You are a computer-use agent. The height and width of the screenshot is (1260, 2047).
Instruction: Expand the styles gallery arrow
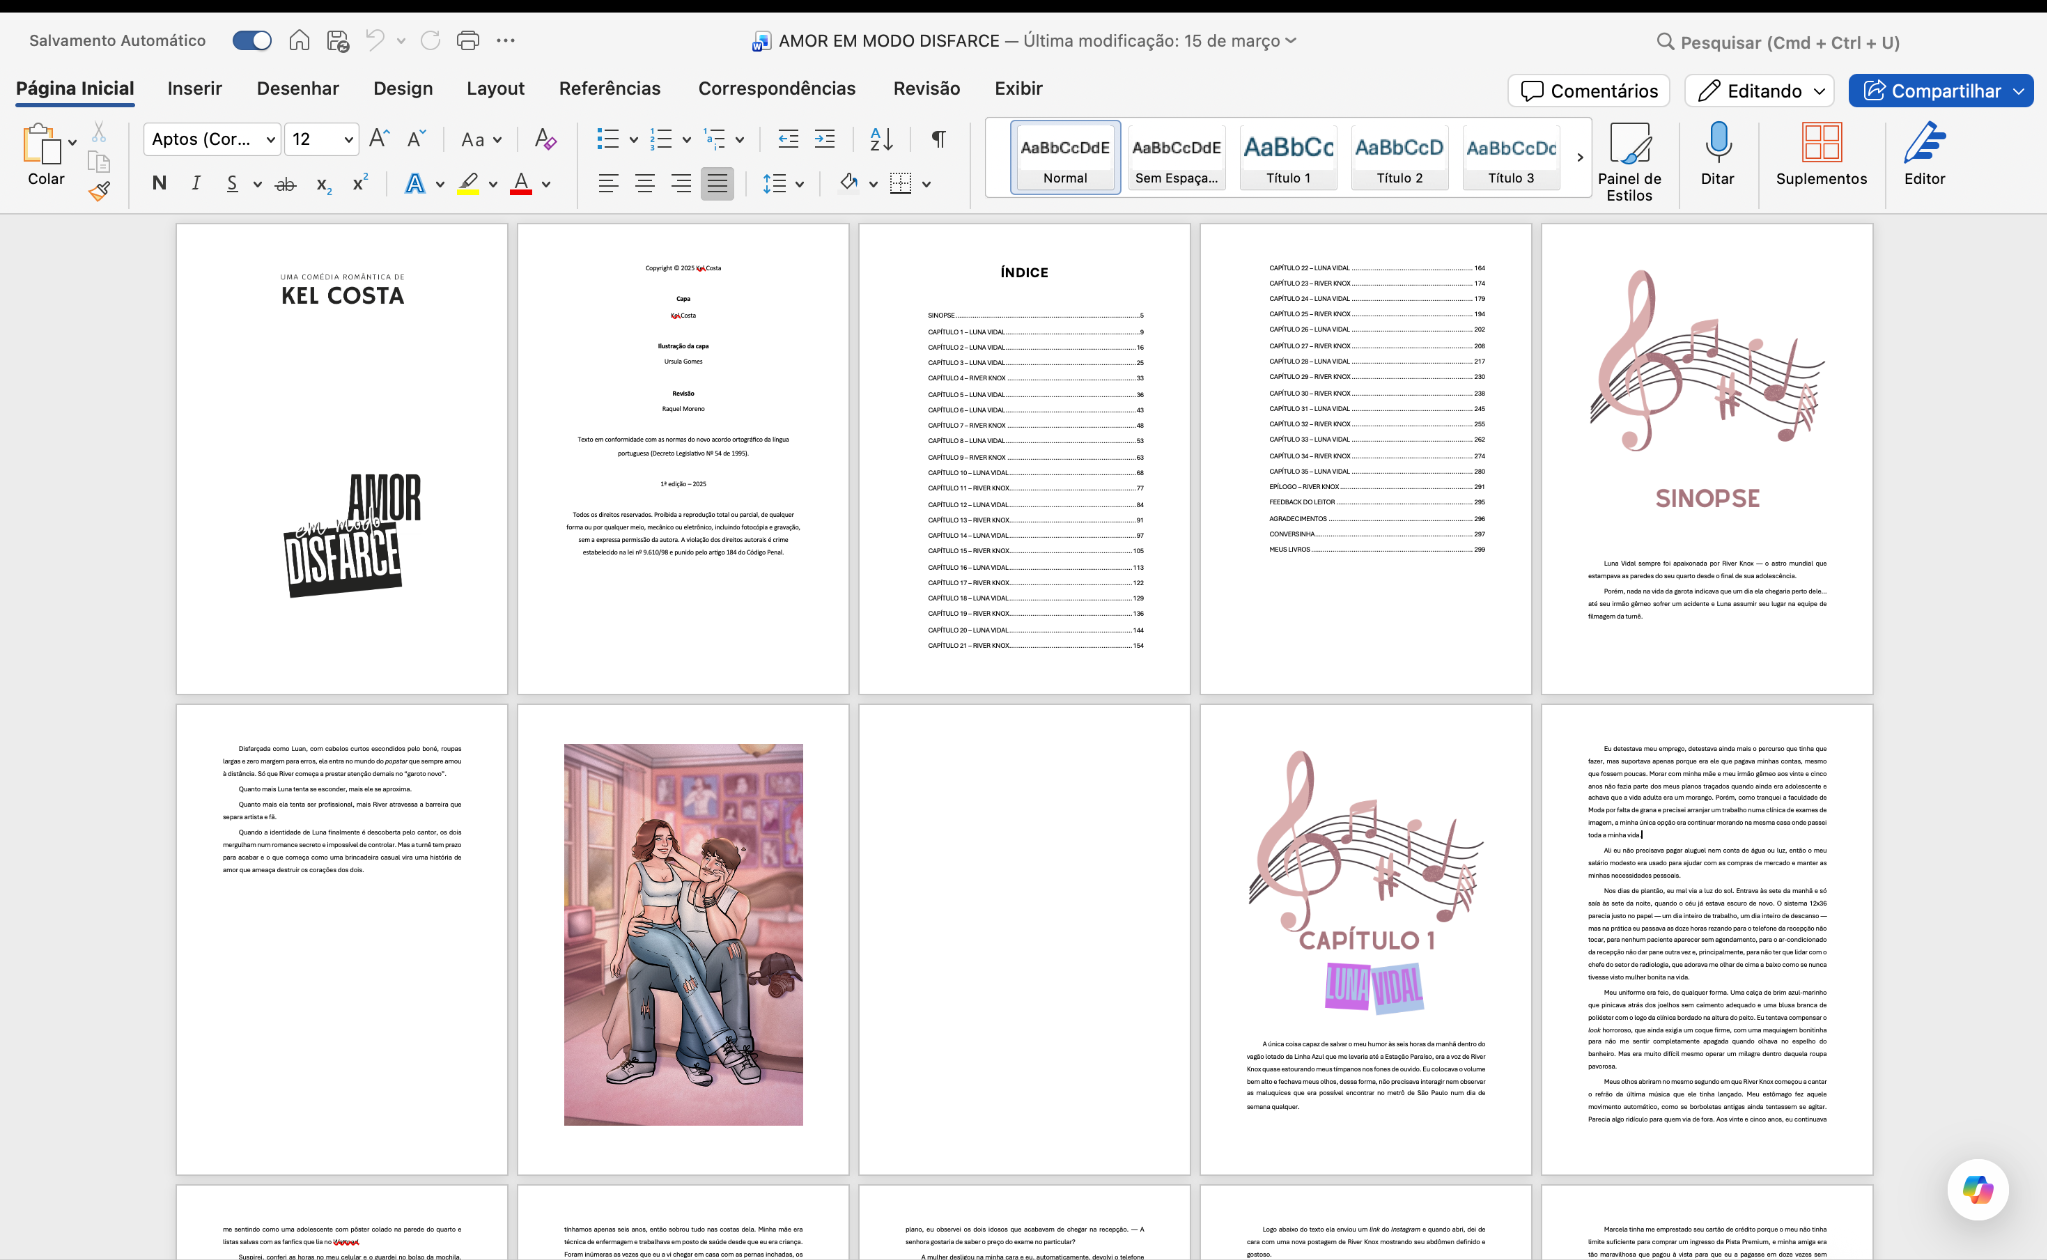1580,157
